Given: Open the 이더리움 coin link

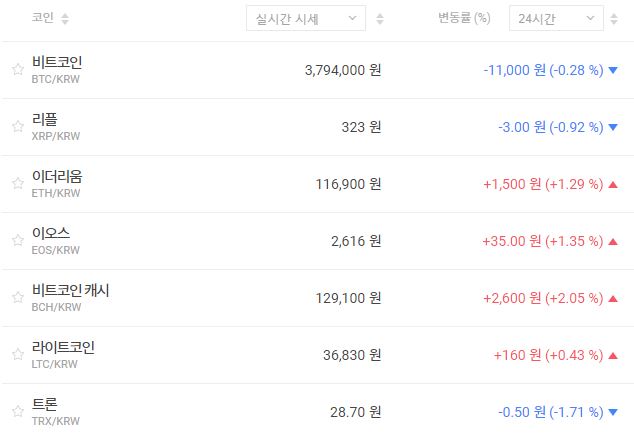Looking at the screenshot, I should 57,176.
